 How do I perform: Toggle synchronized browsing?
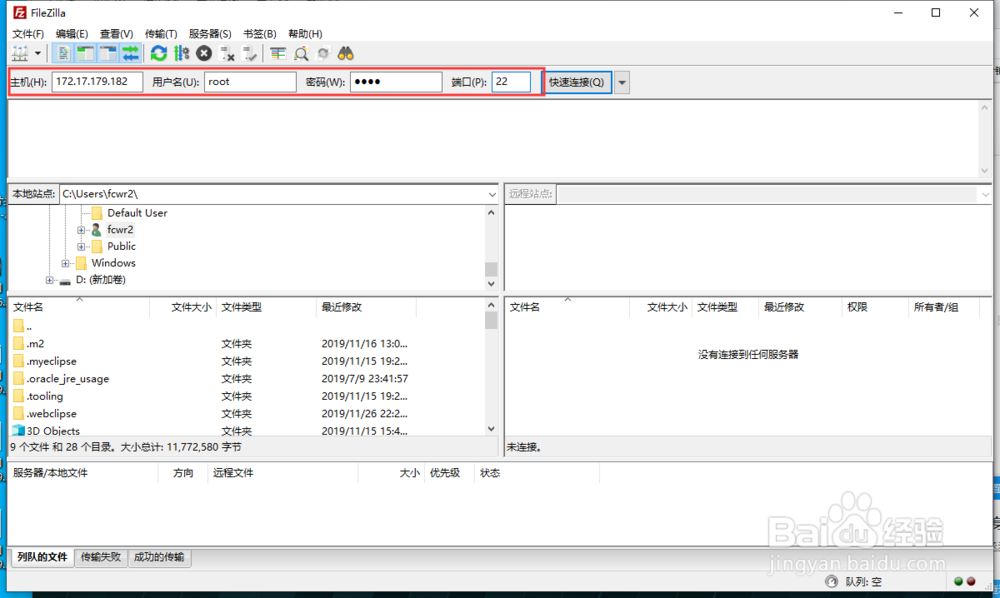point(323,54)
